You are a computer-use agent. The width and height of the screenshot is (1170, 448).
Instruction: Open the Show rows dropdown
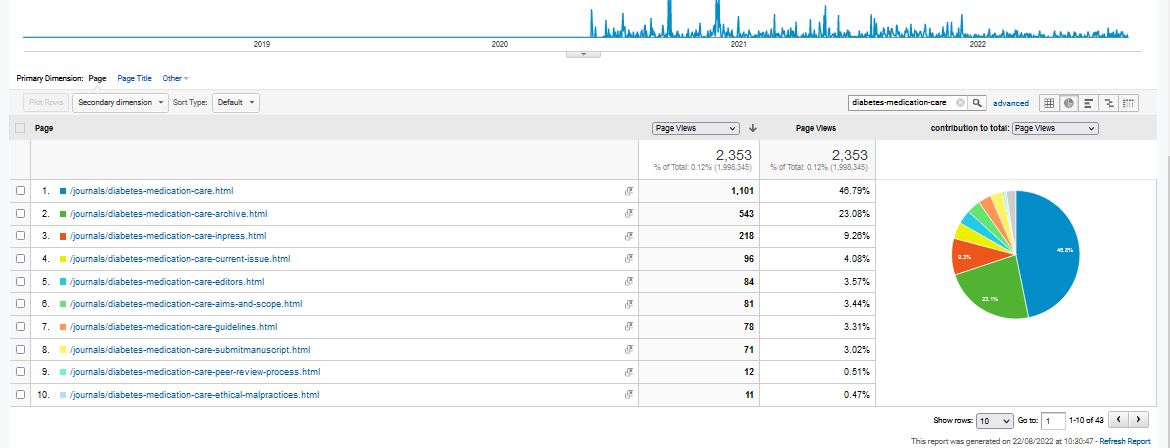click(996, 420)
